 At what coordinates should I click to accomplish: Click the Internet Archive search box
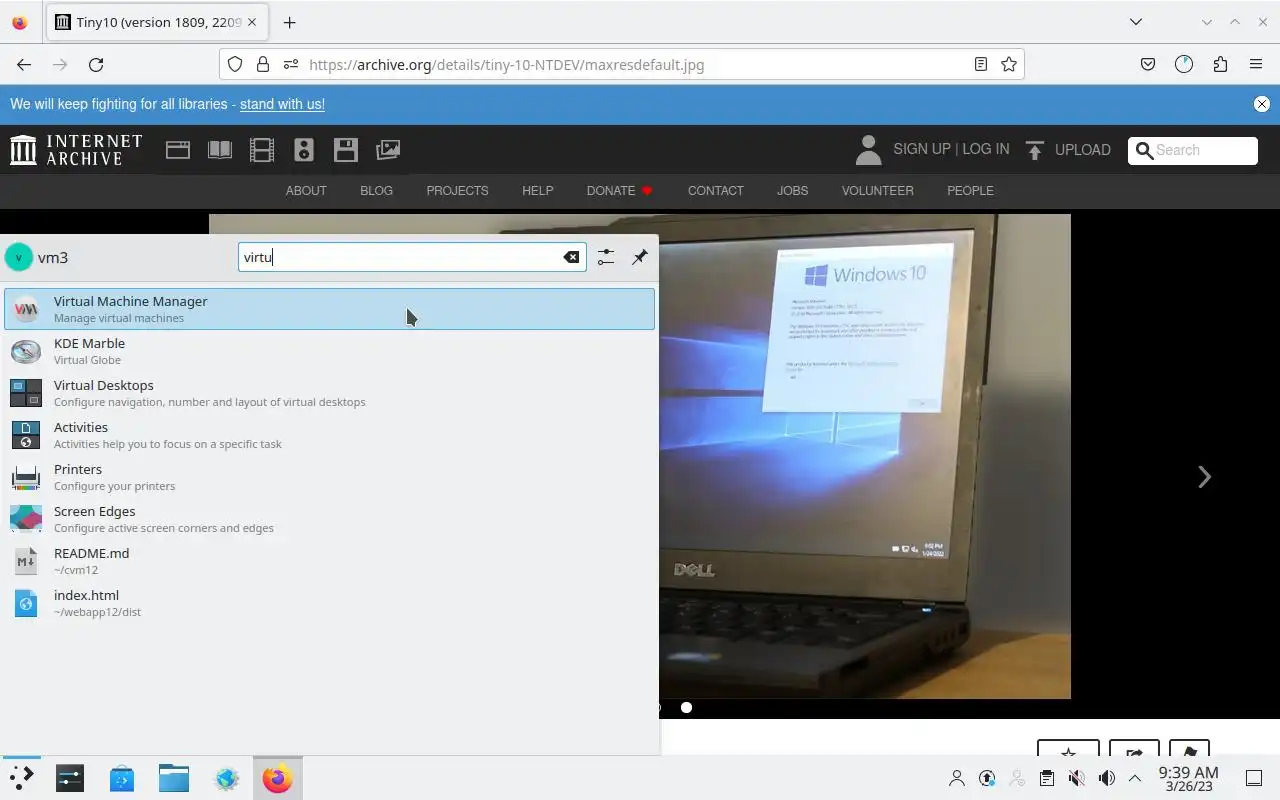pos(1193,150)
